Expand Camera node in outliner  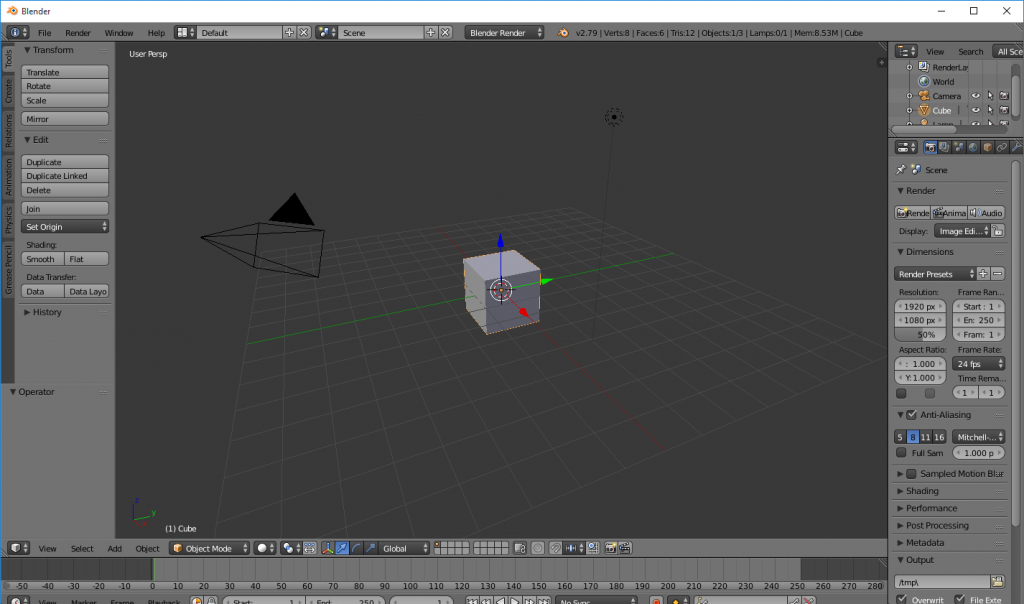pos(909,96)
